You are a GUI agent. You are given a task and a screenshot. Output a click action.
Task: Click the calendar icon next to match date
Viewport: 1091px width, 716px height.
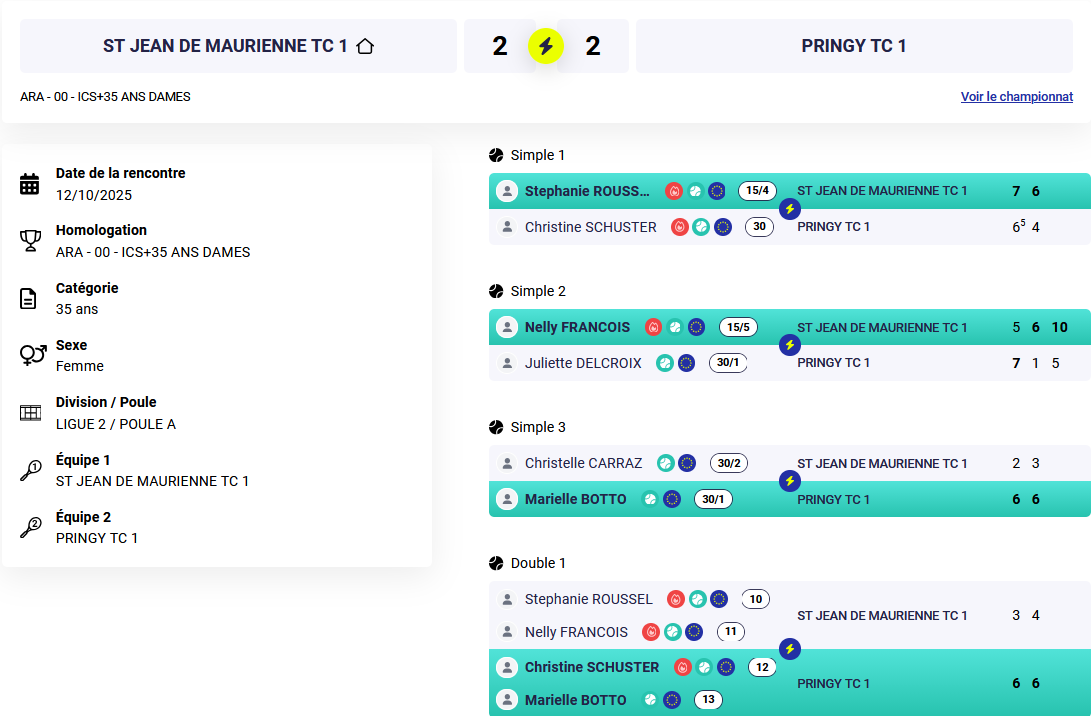tap(30, 184)
